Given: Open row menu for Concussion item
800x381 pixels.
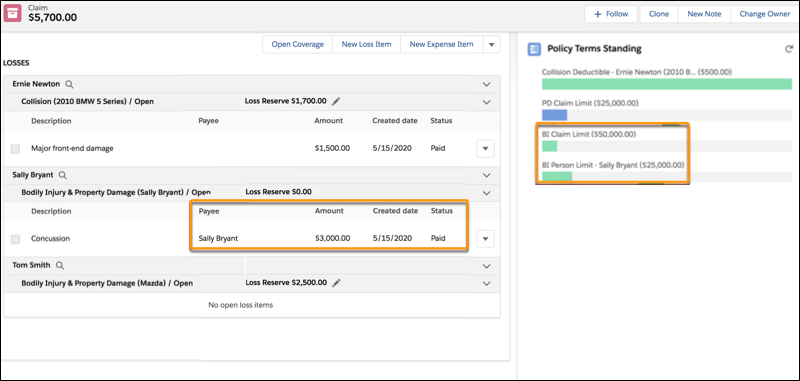Looking at the screenshot, I should [x=485, y=239].
